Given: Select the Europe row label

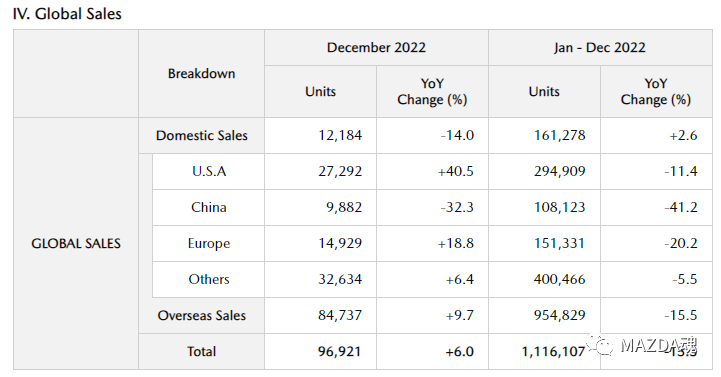Looking at the screenshot, I should click(x=209, y=243).
